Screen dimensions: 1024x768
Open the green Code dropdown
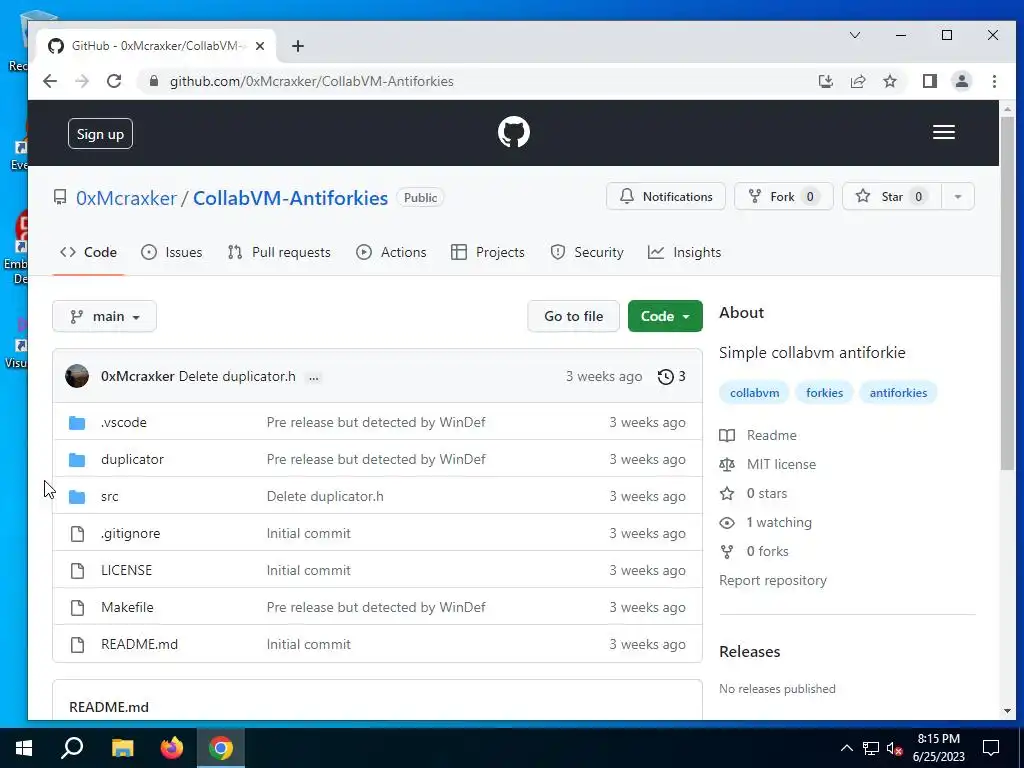[665, 316]
